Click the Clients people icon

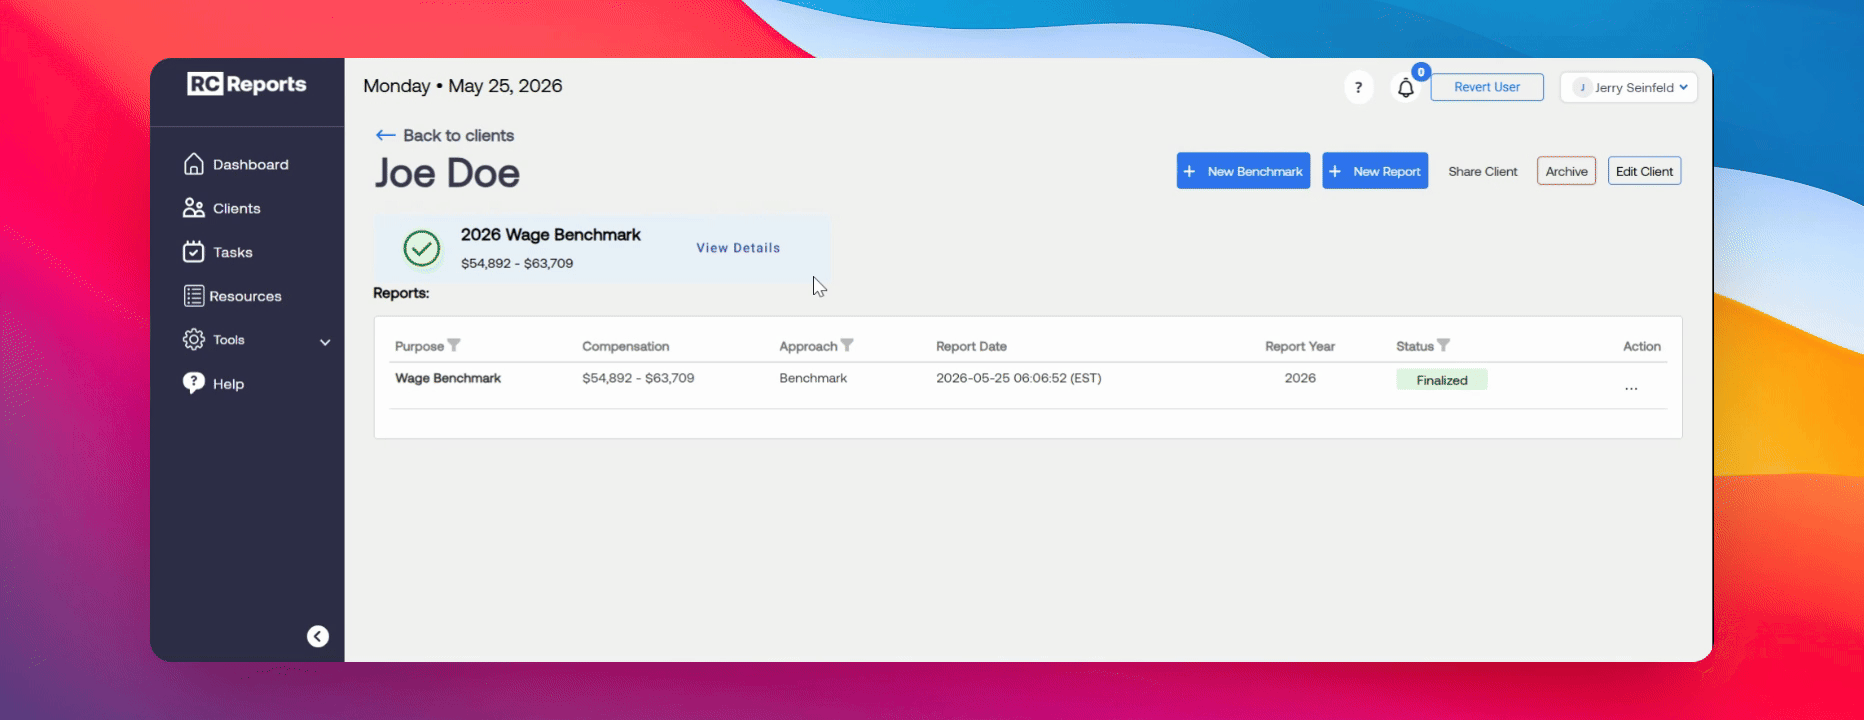(x=194, y=208)
